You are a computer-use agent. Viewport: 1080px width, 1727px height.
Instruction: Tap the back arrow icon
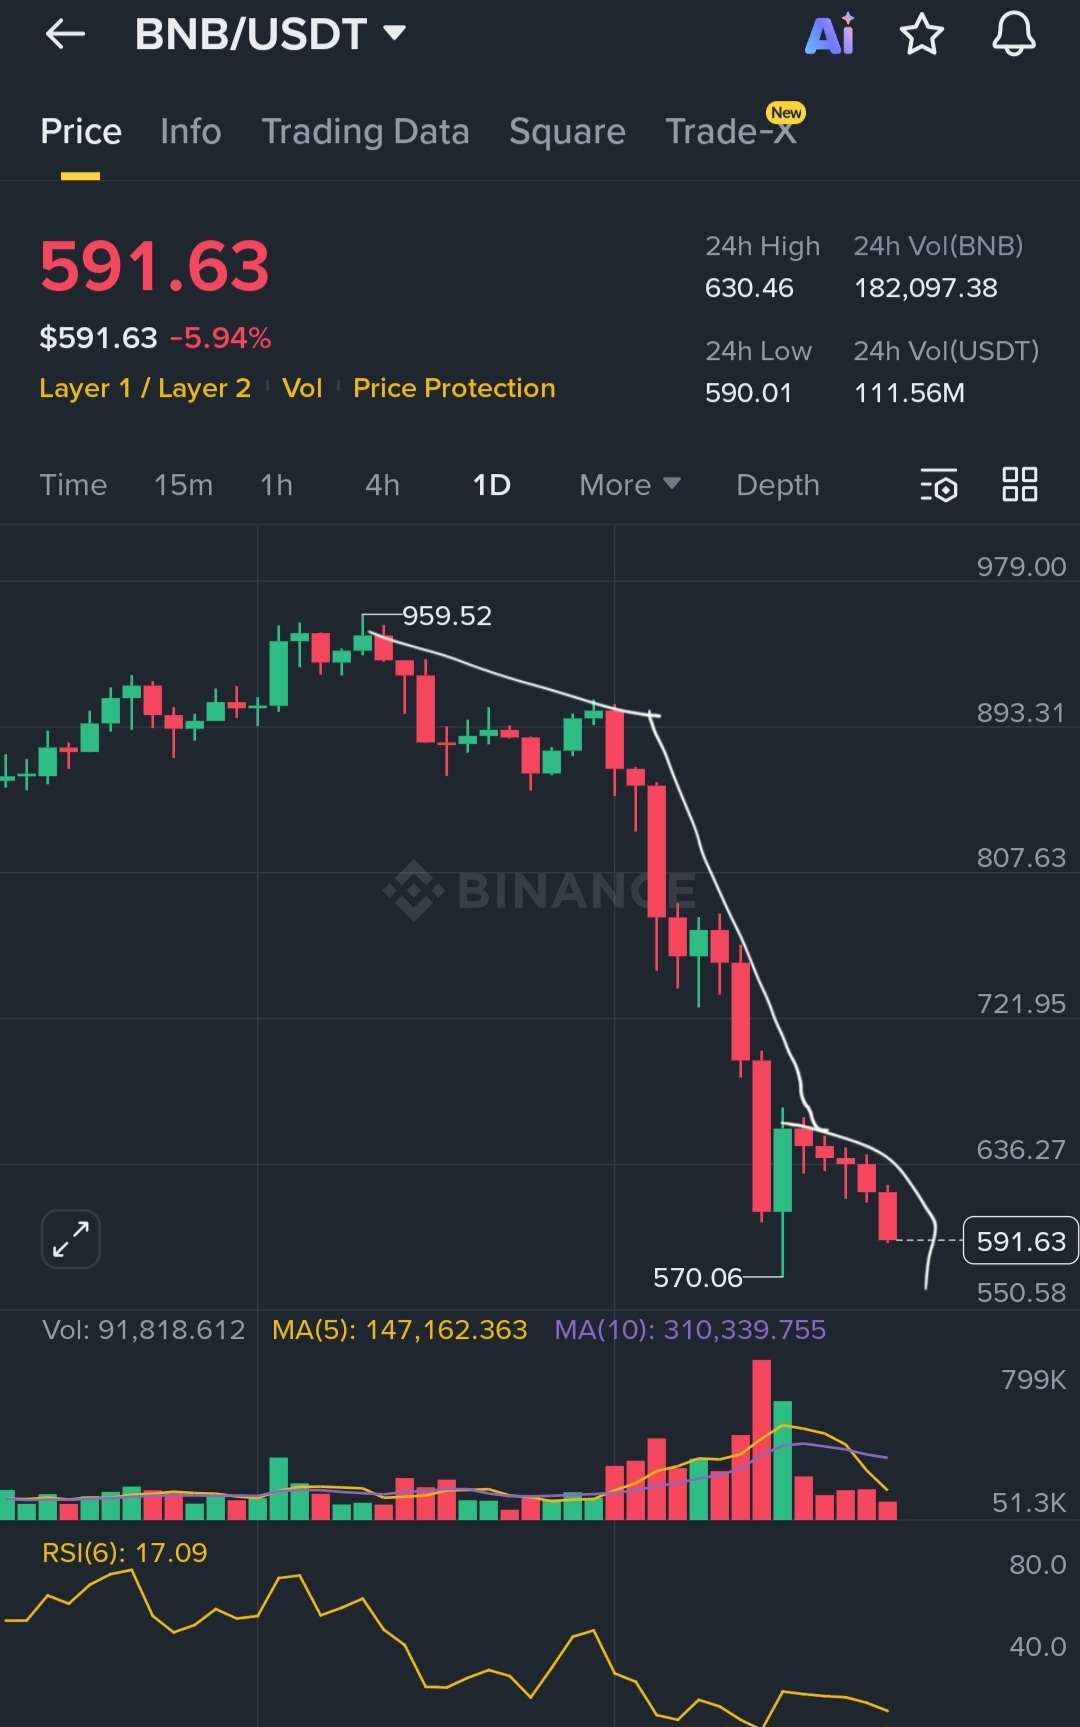click(65, 35)
